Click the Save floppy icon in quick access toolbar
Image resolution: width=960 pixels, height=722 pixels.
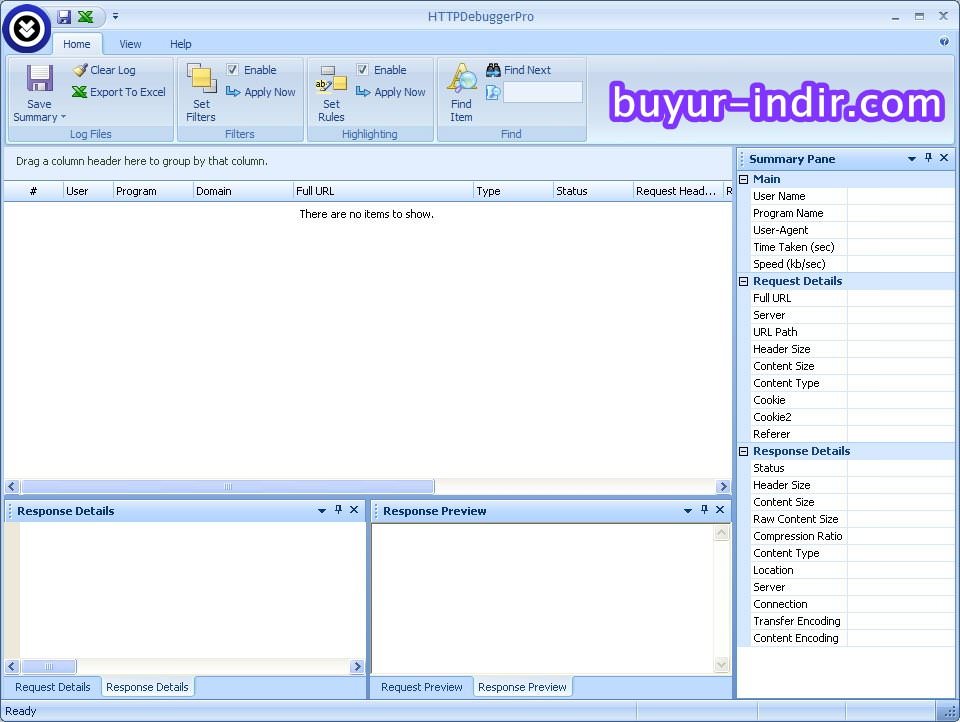[64, 17]
